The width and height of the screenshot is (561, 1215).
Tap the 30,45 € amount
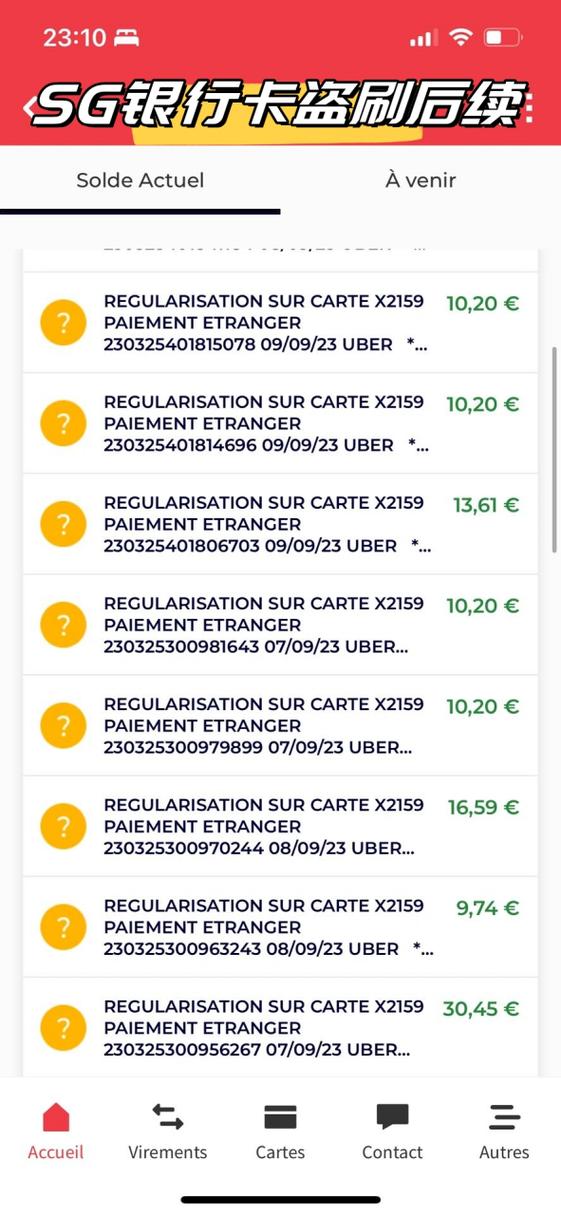[481, 1009]
